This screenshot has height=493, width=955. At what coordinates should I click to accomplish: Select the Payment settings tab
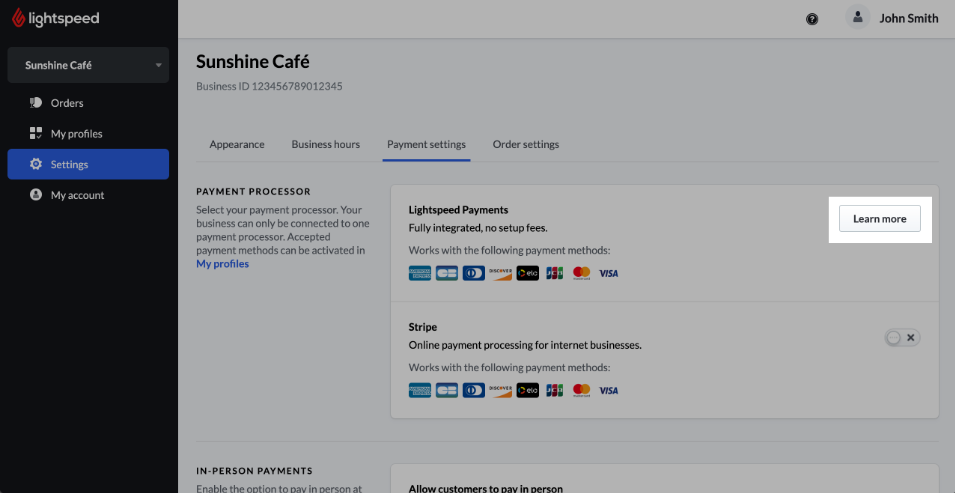pyautogui.click(x=426, y=144)
